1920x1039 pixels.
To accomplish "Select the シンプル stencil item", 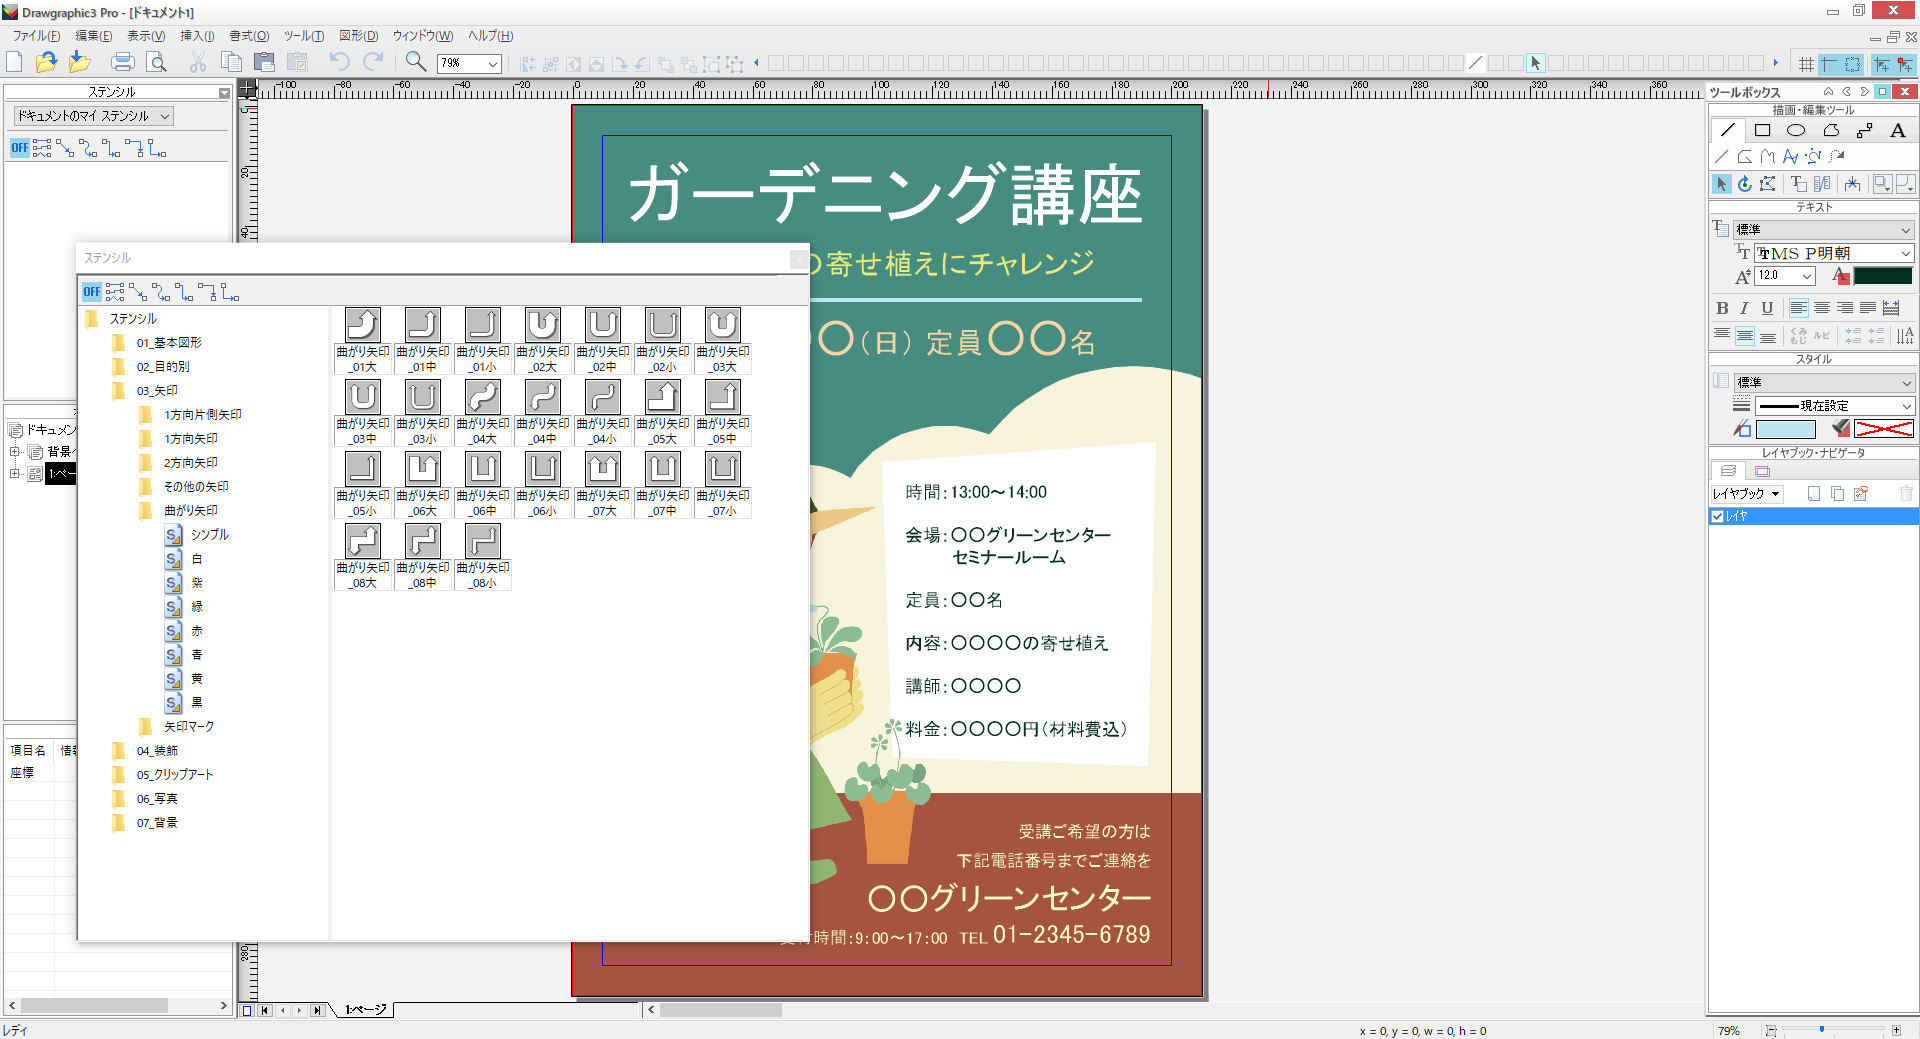I will tap(209, 535).
